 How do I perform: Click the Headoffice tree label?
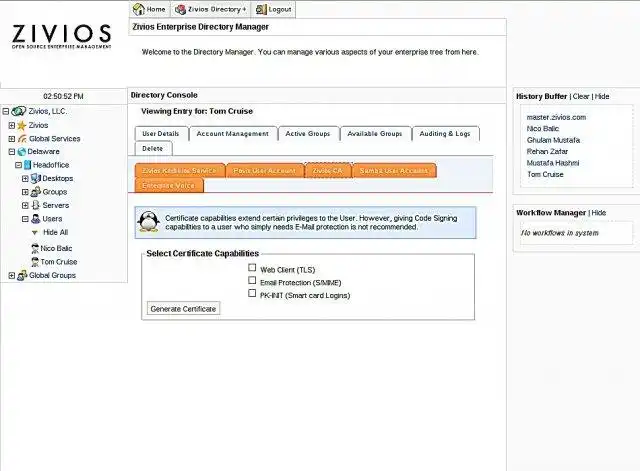(51, 165)
